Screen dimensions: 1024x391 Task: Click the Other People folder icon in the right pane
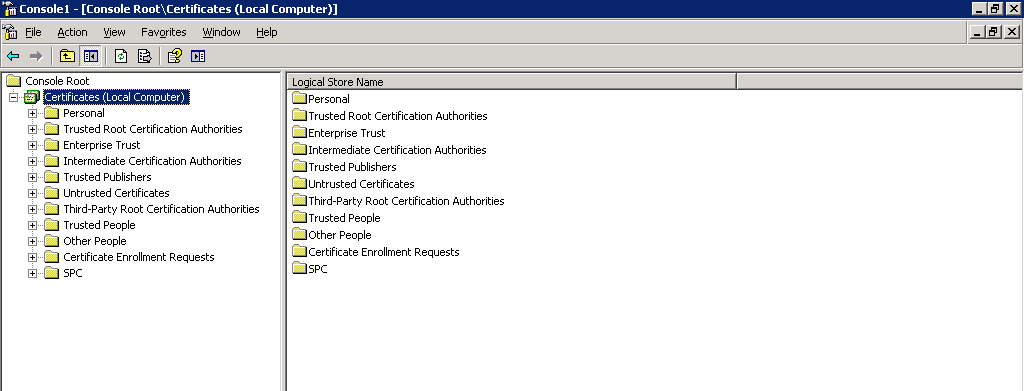click(299, 234)
